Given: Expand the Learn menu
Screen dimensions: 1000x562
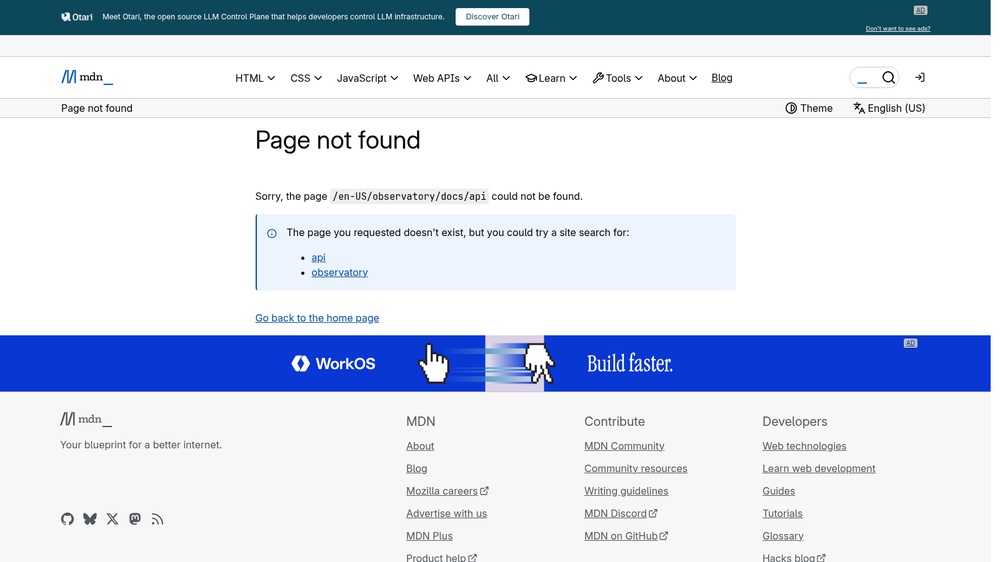Looking at the screenshot, I should (551, 78).
